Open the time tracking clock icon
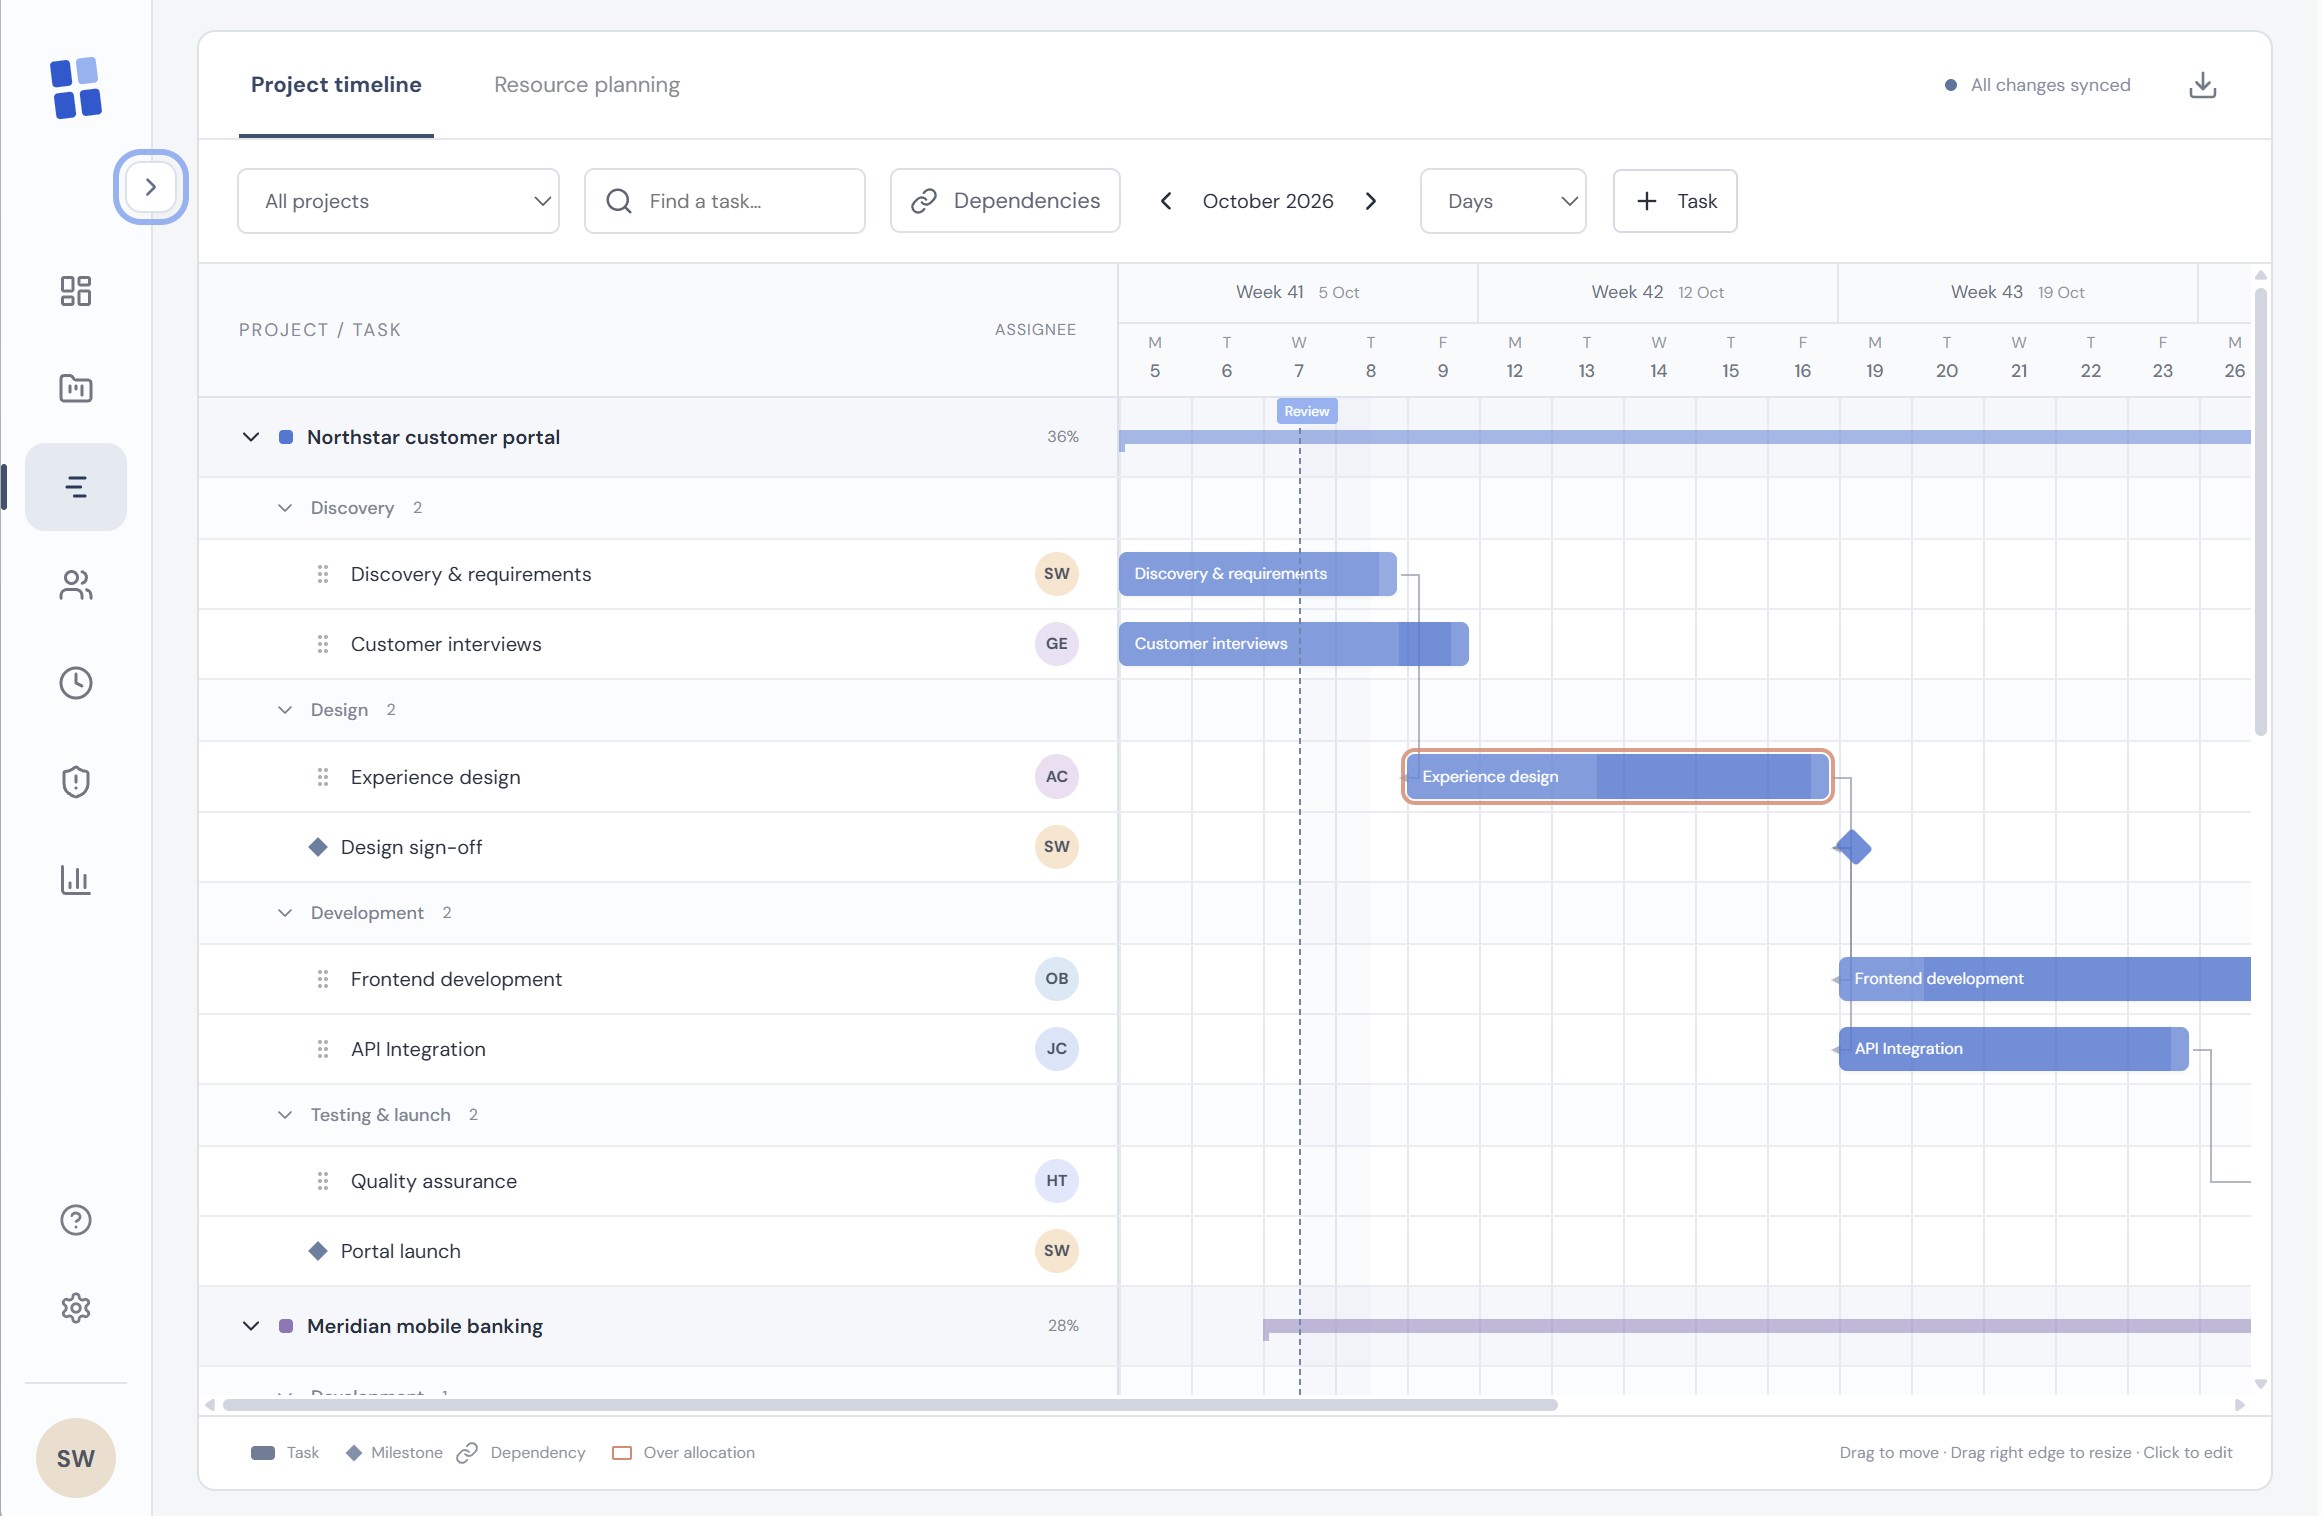Image resolution: width=2322 pixels, height=1516 pixels. click(76, 683)
